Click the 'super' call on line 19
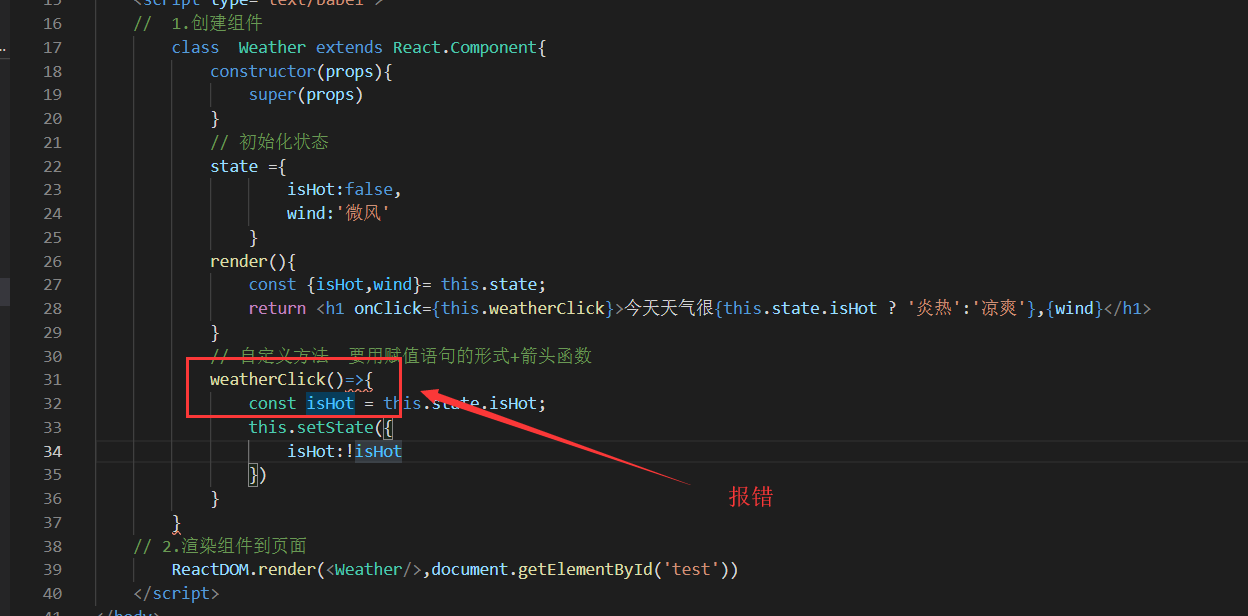This screenshot has width=1248, height=616. (x=273, y=95)
